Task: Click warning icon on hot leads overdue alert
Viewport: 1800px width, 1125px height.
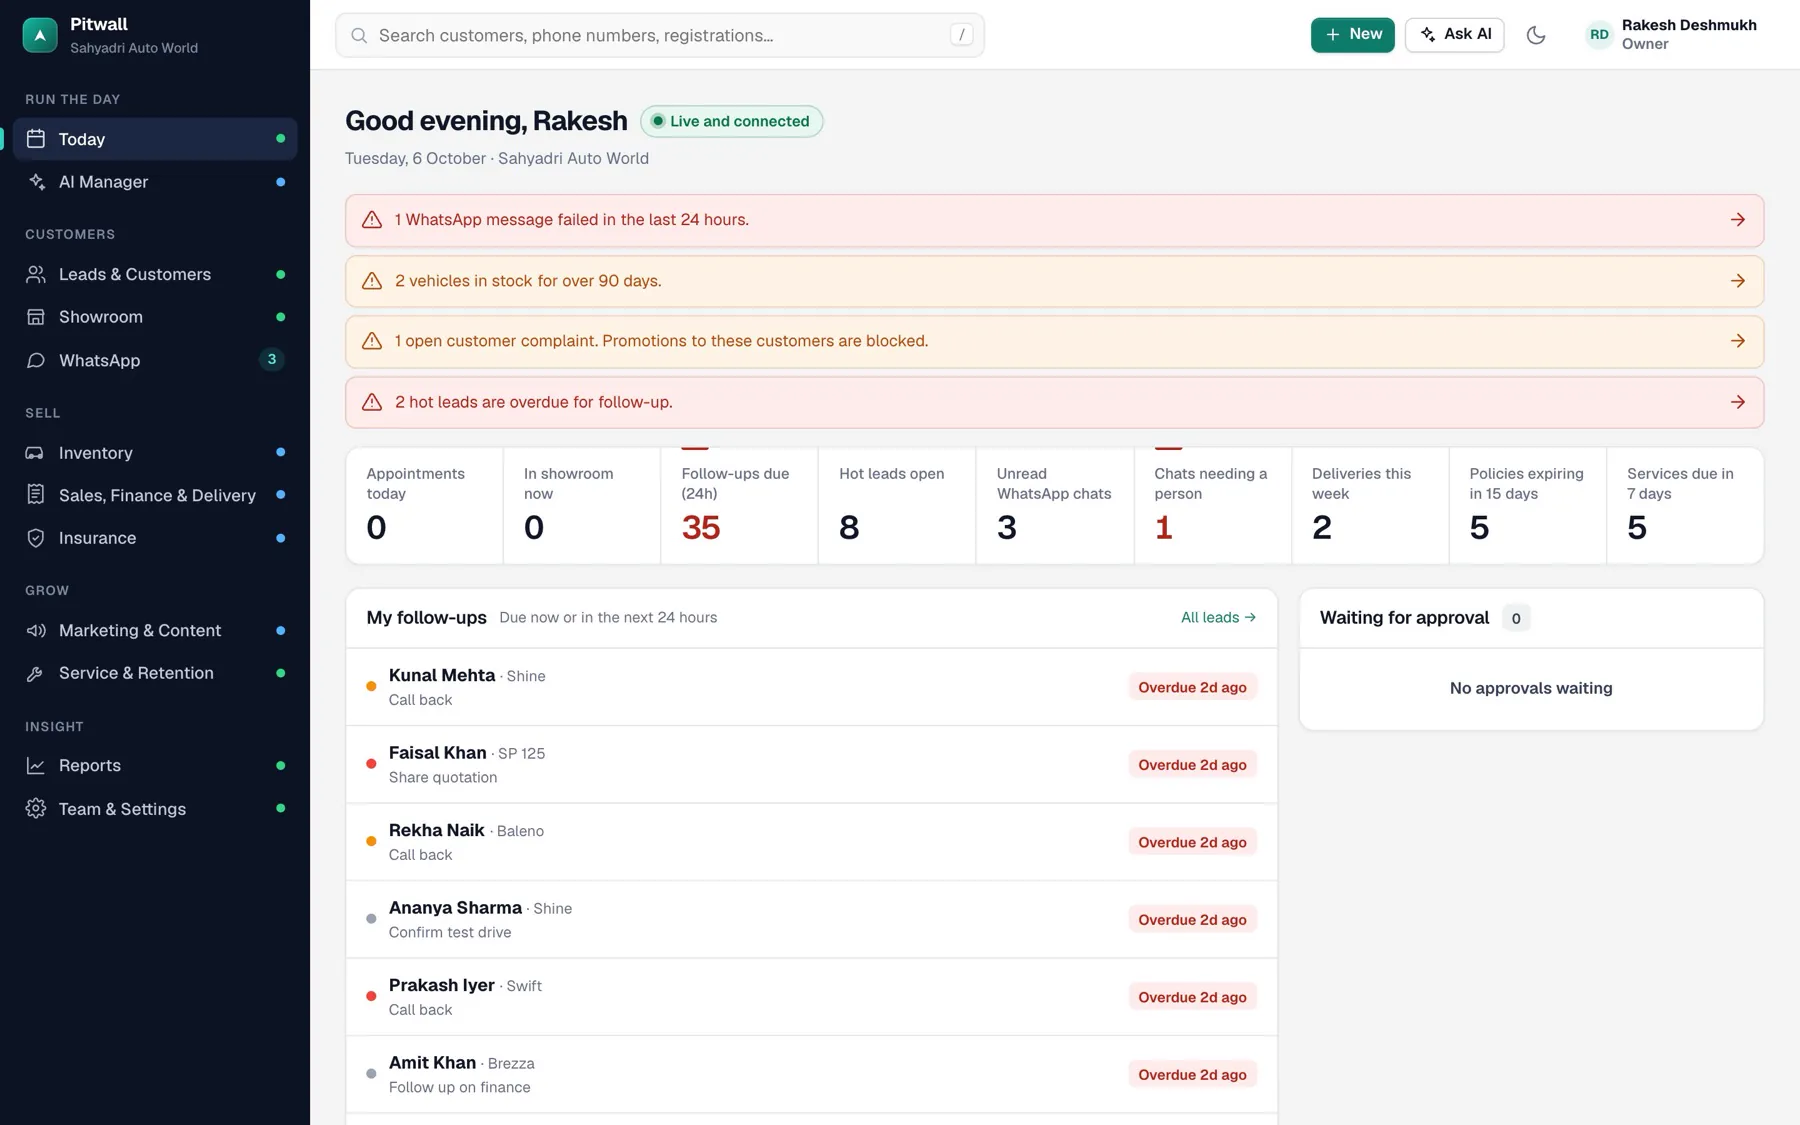Action: [372, 402]
